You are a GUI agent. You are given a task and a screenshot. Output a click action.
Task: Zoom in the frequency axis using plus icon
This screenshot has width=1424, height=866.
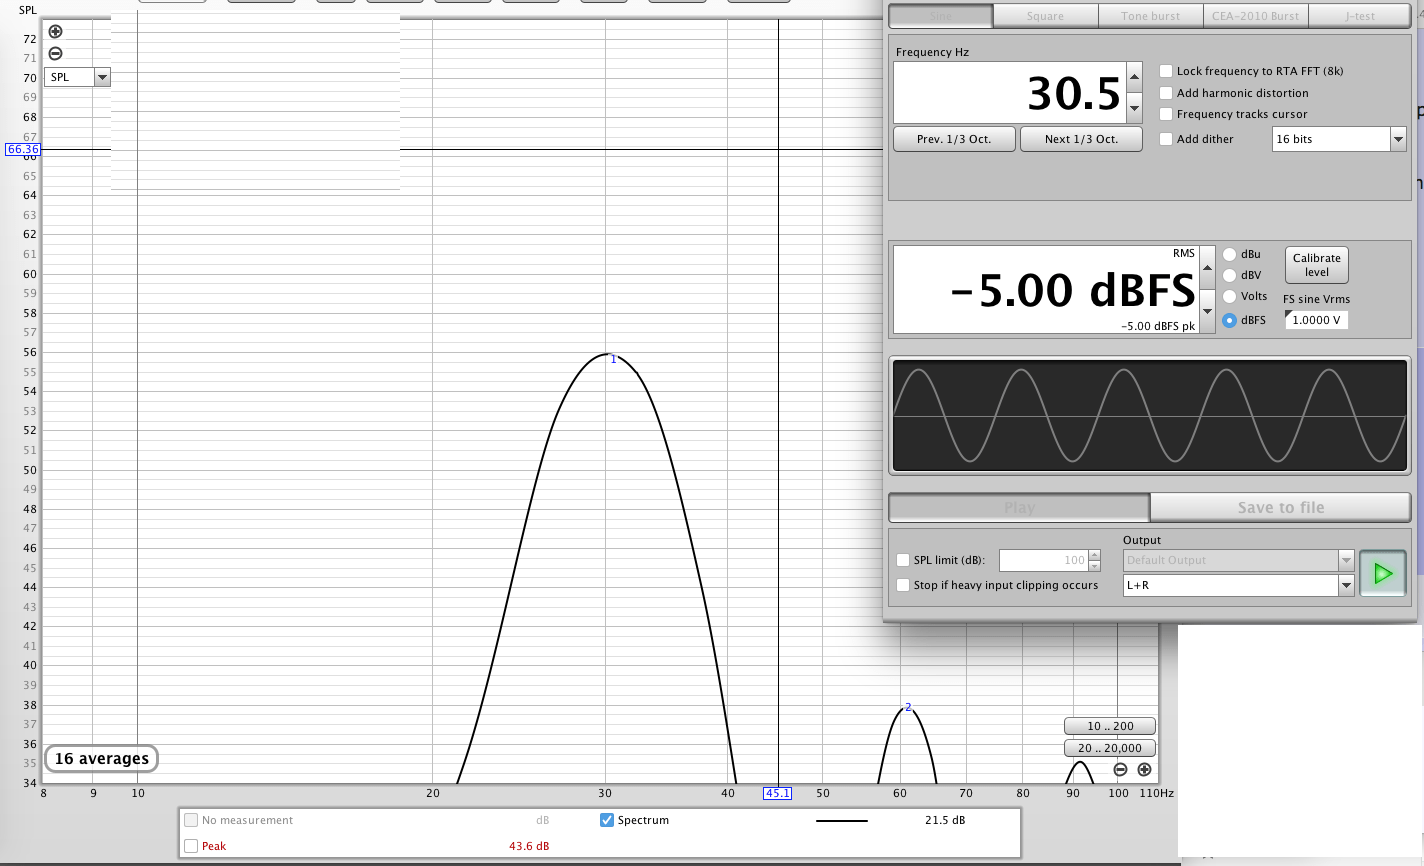click(1144, 770)
